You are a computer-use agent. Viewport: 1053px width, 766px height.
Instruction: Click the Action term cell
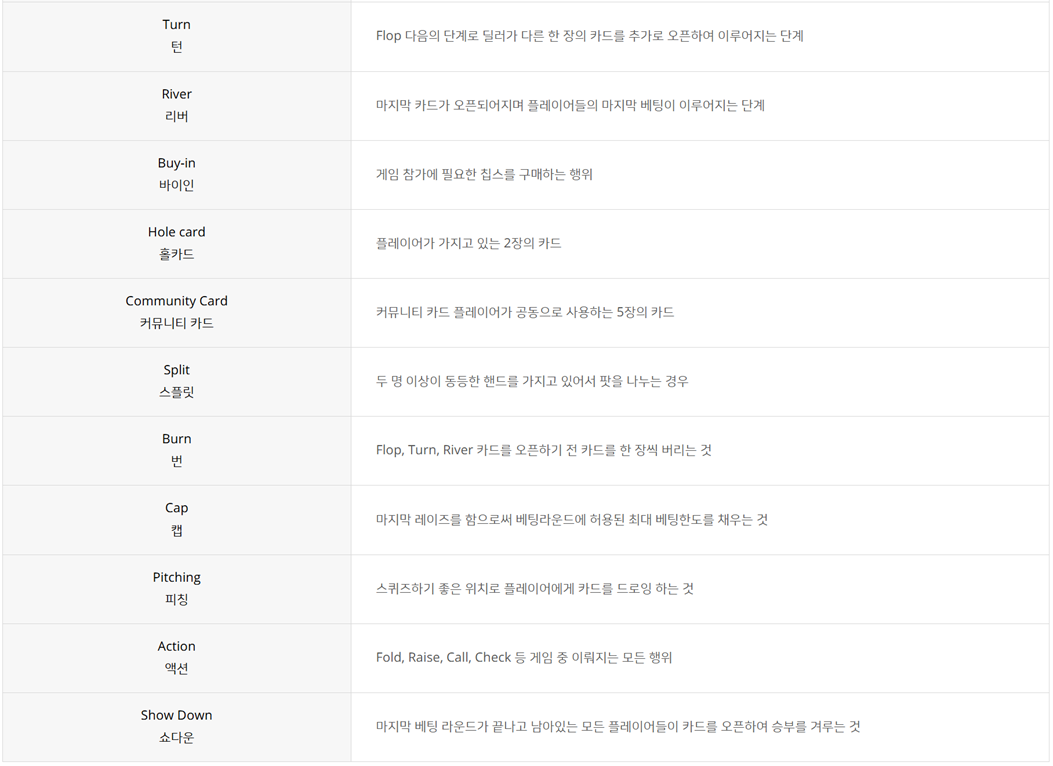click(176, 657)
